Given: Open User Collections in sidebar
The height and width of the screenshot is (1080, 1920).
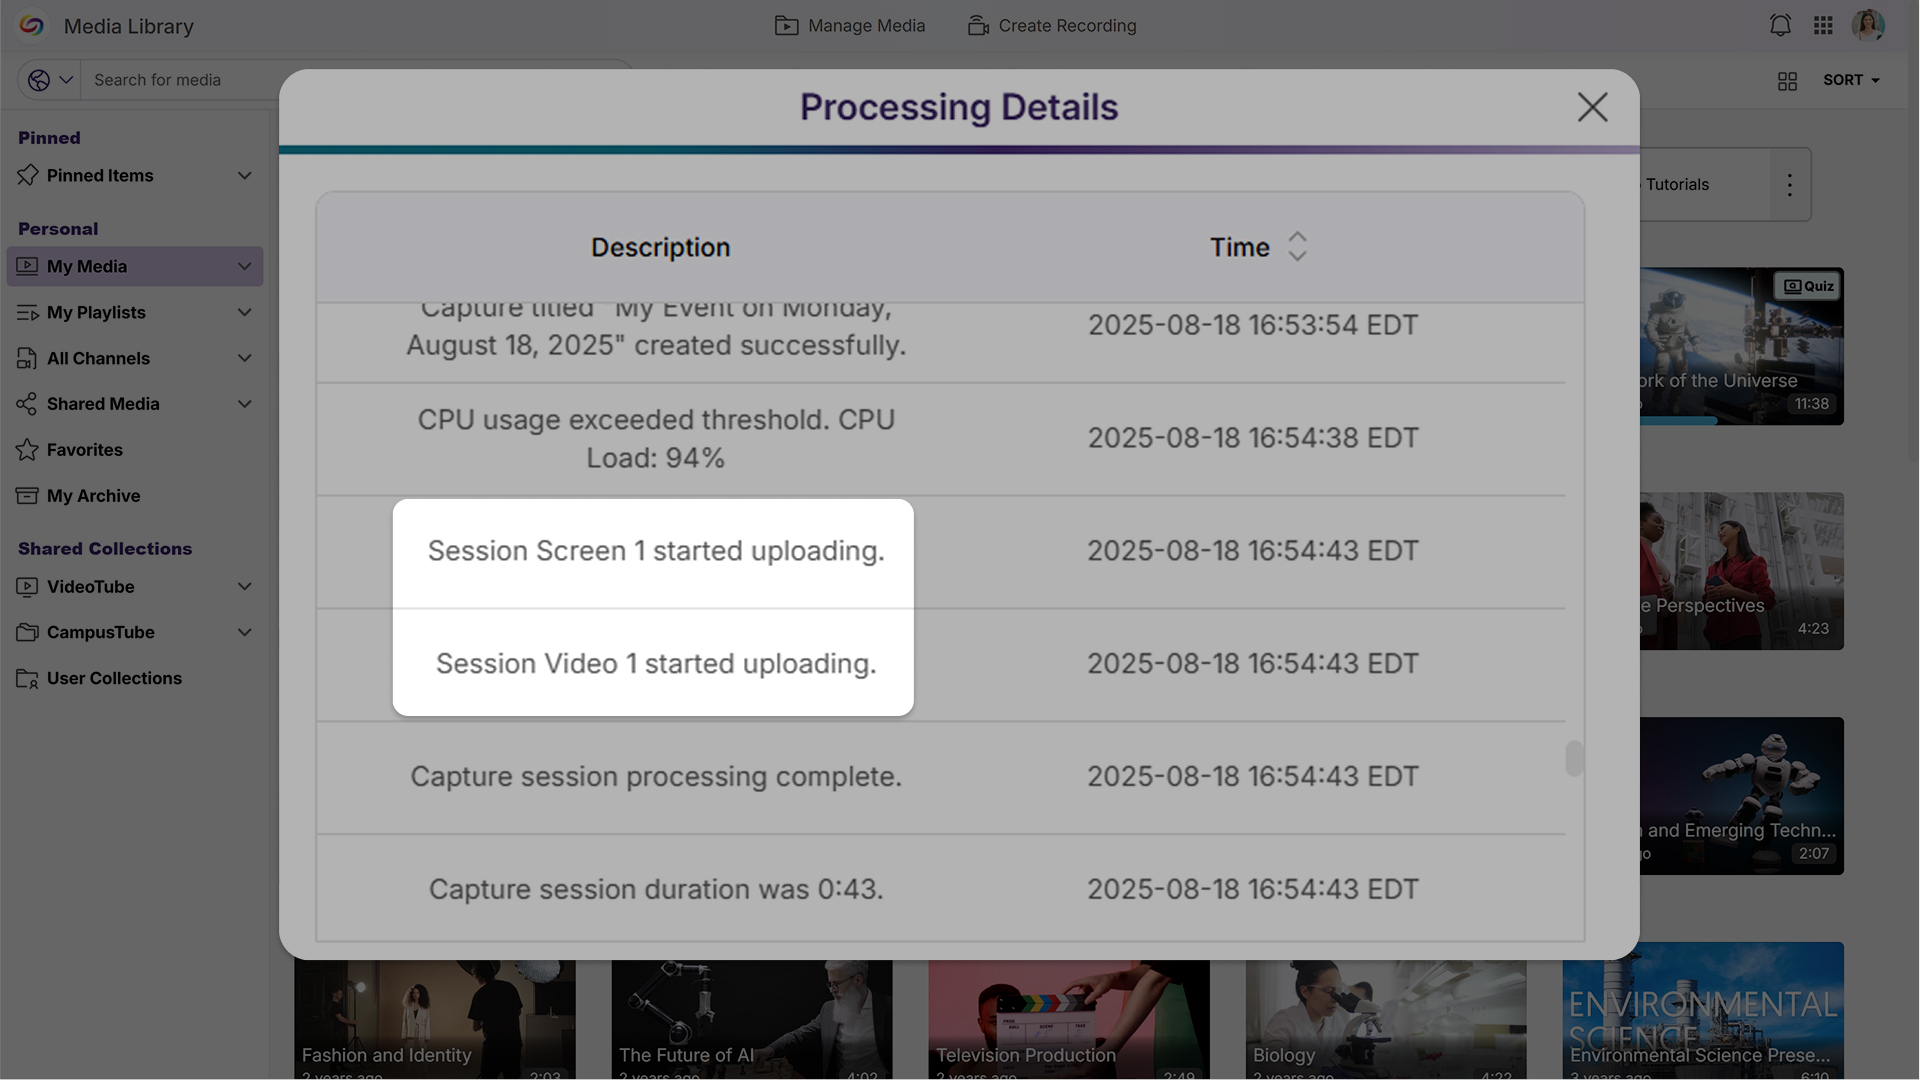Looking at the screenshot, I should (114, 678).
